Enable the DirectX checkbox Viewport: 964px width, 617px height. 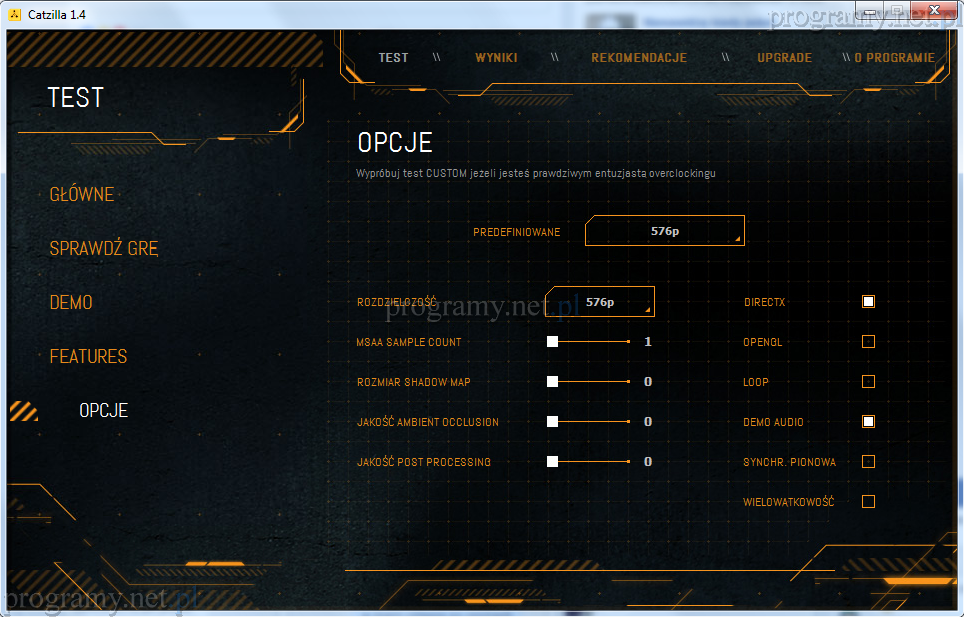tap(868, 301)
